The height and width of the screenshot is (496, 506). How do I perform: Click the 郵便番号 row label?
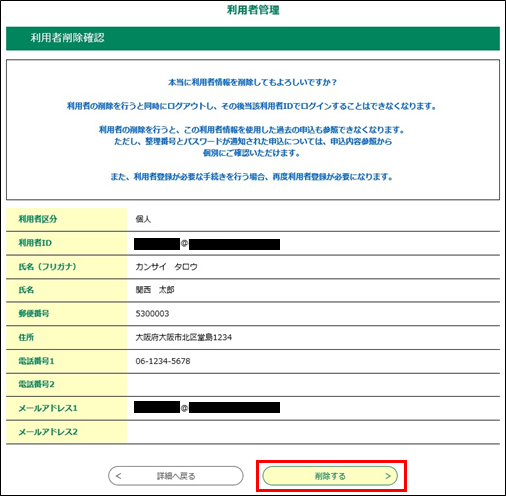34,314
